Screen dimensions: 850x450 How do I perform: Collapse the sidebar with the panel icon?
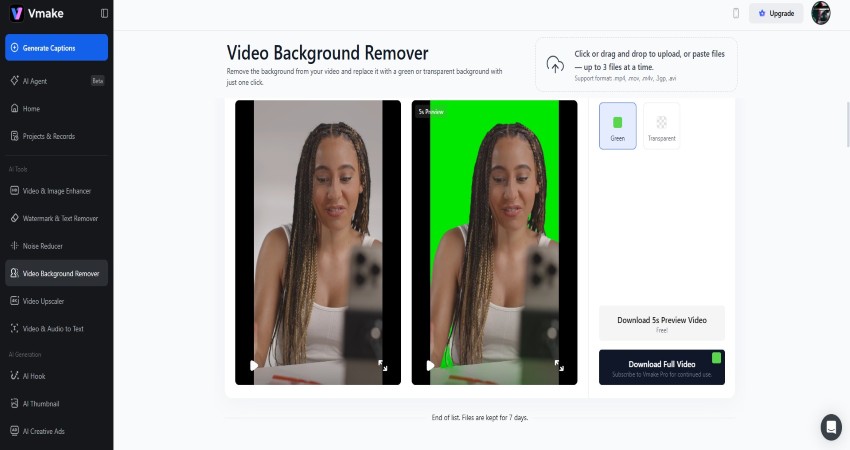pos(105,13)
